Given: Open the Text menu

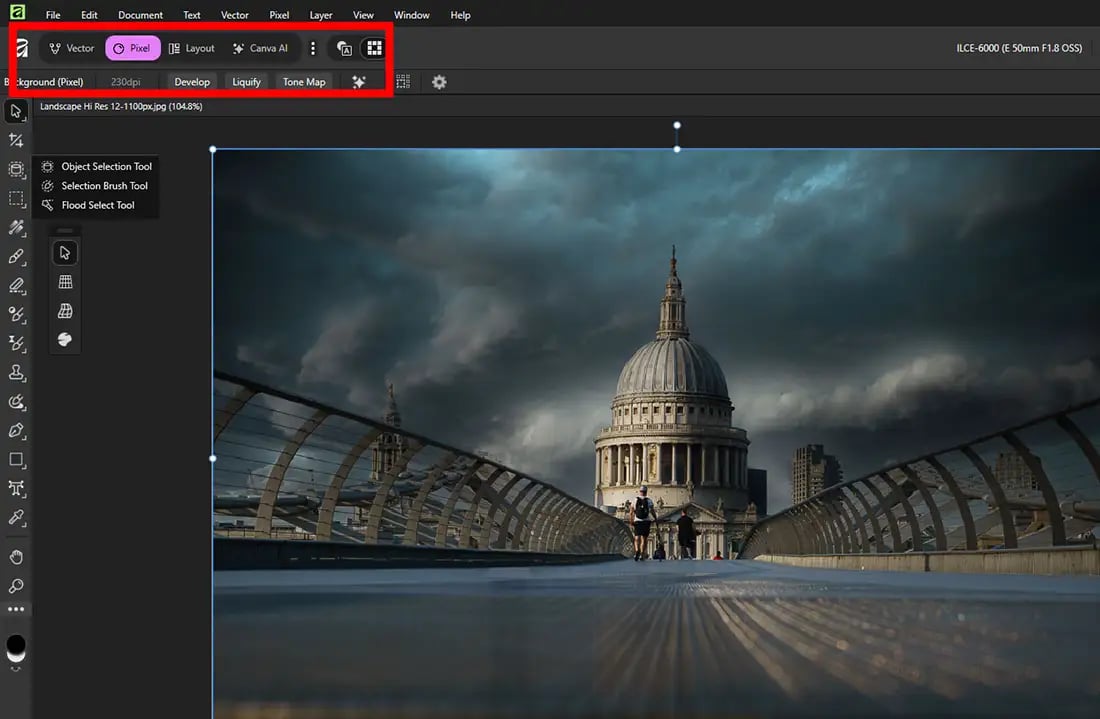Looking at the screenshot, I should [x=192, y=15].
